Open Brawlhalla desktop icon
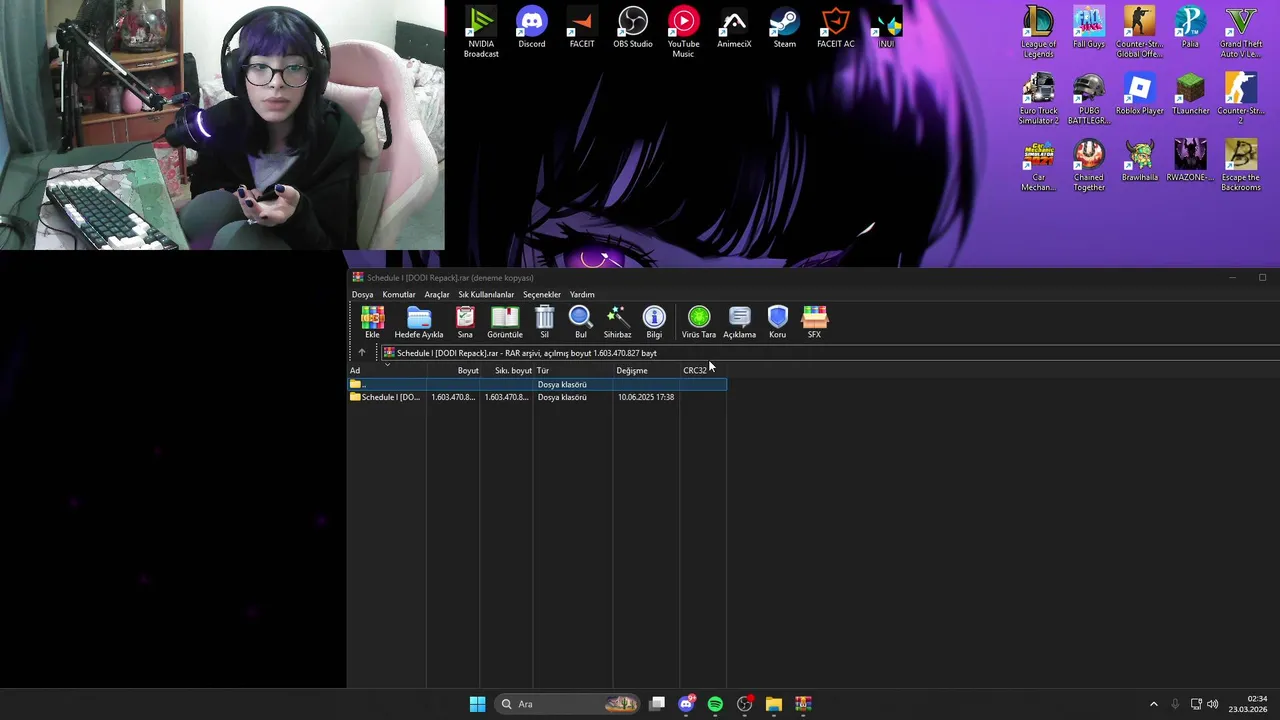 pyautogui.click(x=1139, y=162)
